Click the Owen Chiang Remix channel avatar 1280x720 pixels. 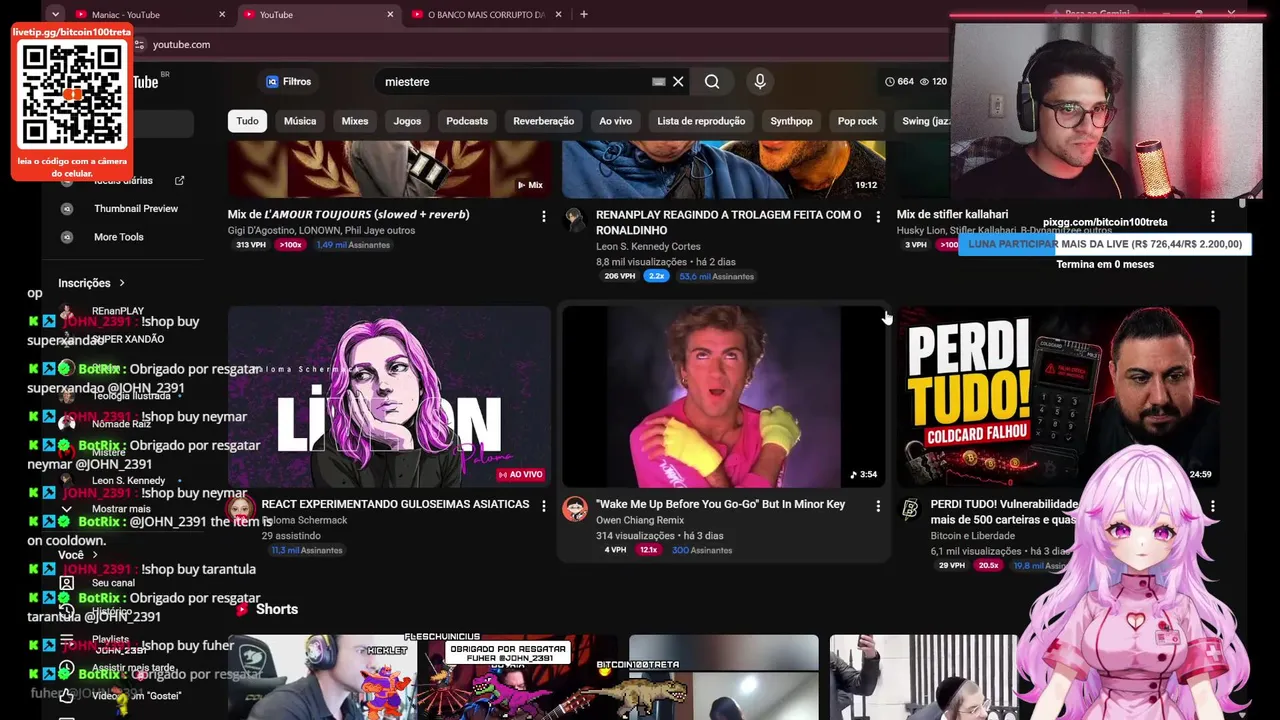tap(575, 509)
